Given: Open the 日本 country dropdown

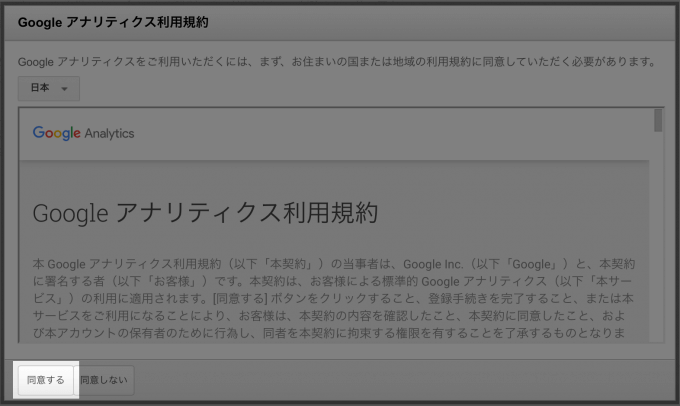Looking at the screenshot, I should pos(49,88).
